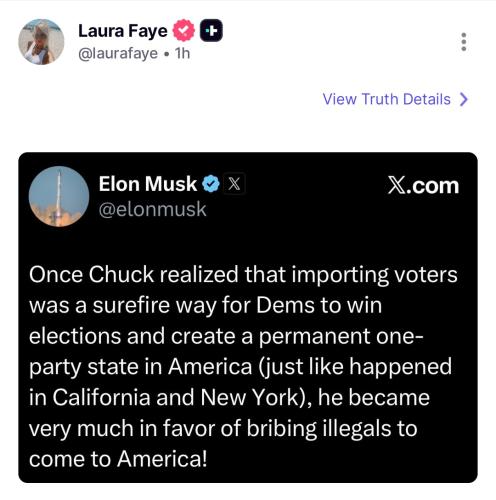
Task: Click the line starting 'Once Chuck realized'
Action: [243, 275]
